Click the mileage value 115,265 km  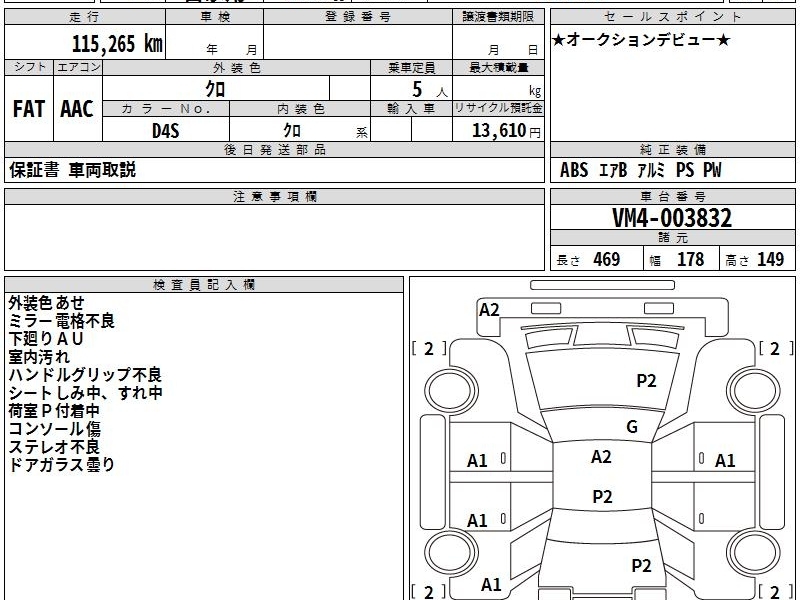click(117, 43)
